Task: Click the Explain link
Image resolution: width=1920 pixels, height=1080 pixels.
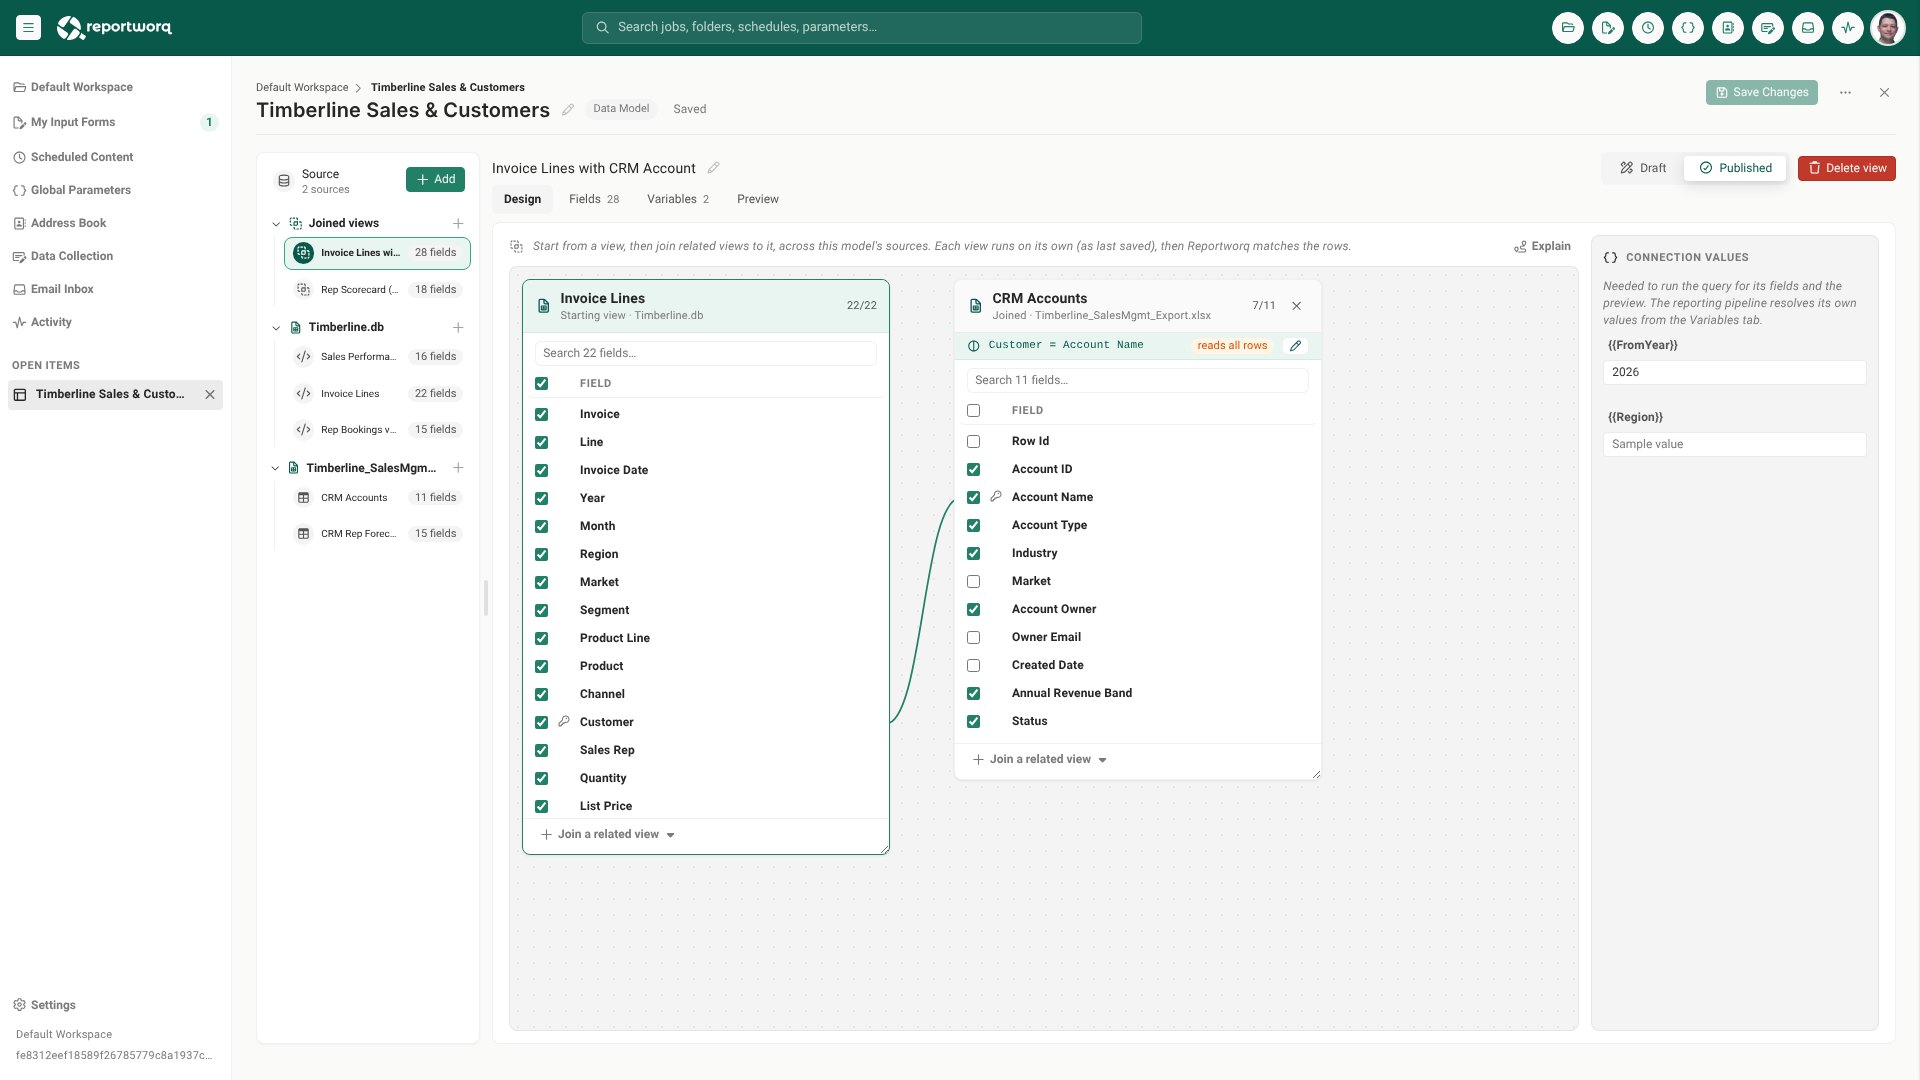Action: pos(1542,246)
